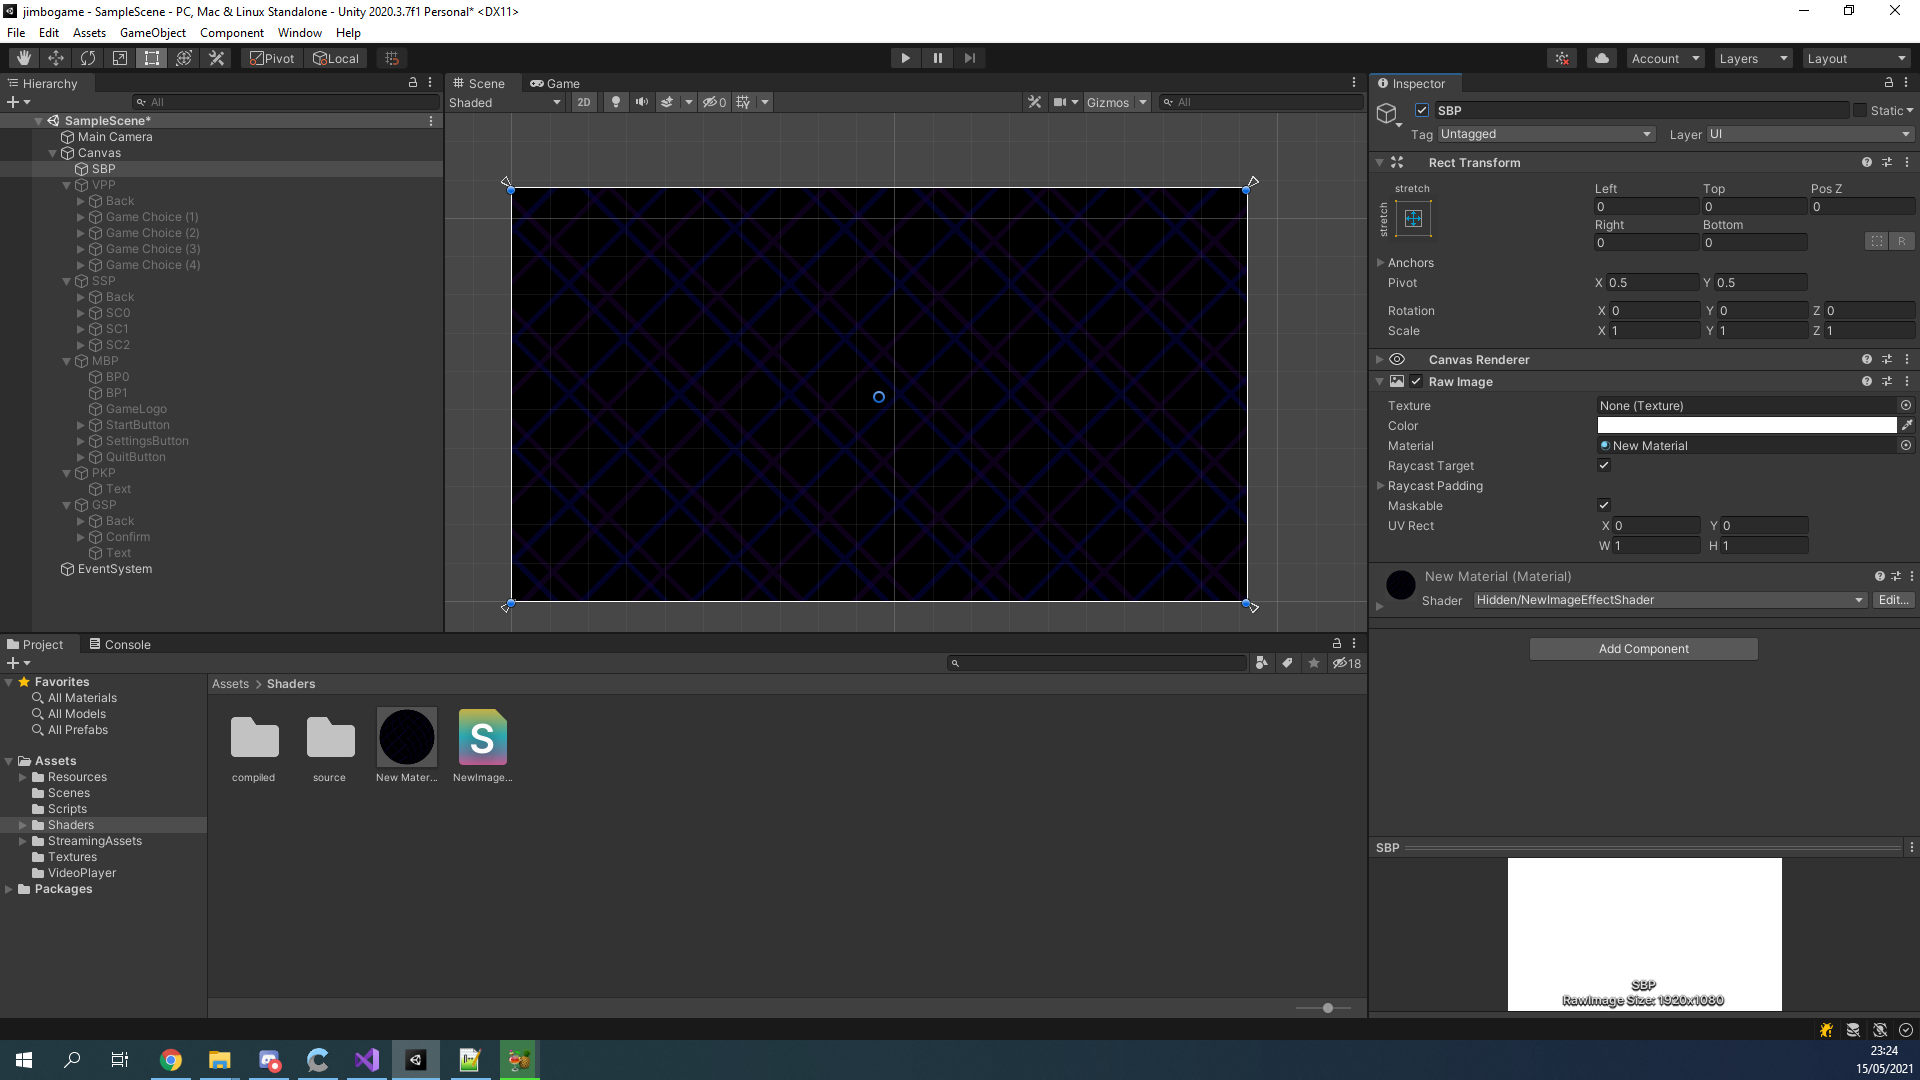Select the Move tool in the toolbar

(x=56, y=57)
